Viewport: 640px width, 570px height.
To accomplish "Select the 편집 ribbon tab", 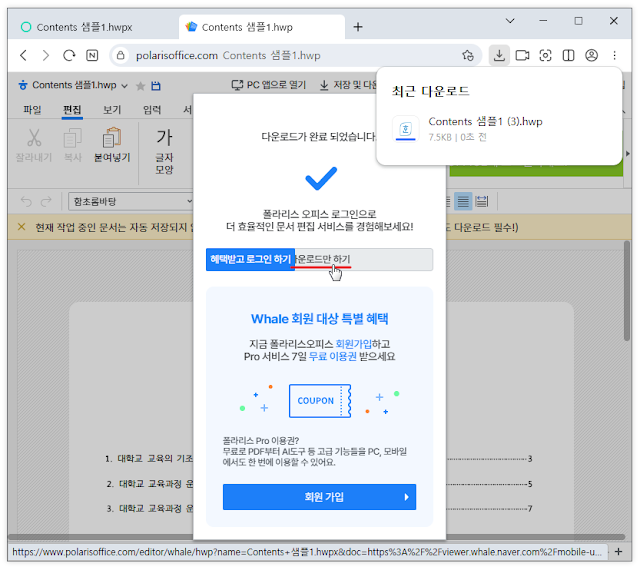I will click(x=72, y=109).
